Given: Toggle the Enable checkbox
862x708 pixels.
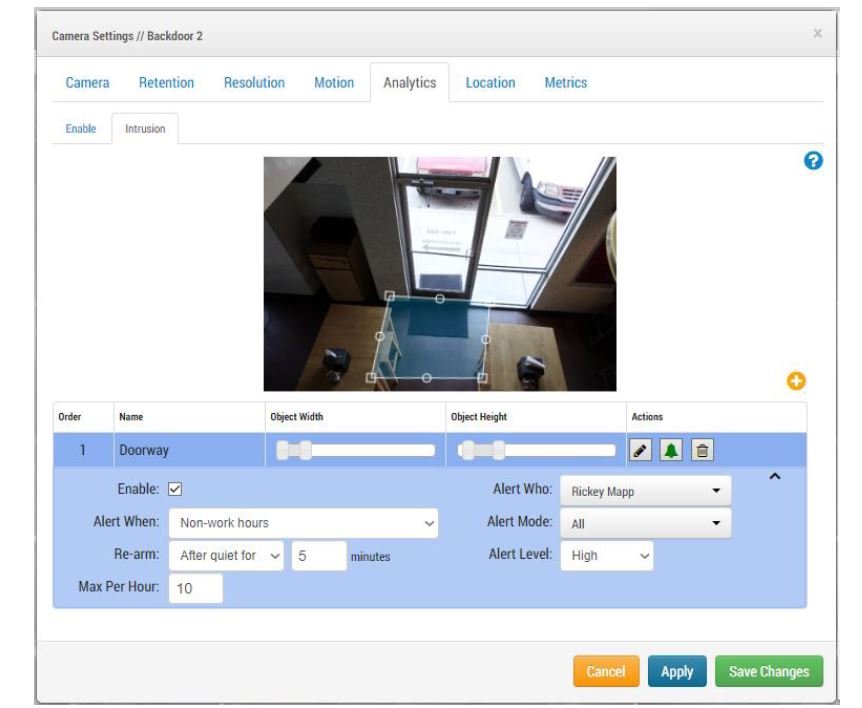Looking at the screenshot, I should 175,489.
